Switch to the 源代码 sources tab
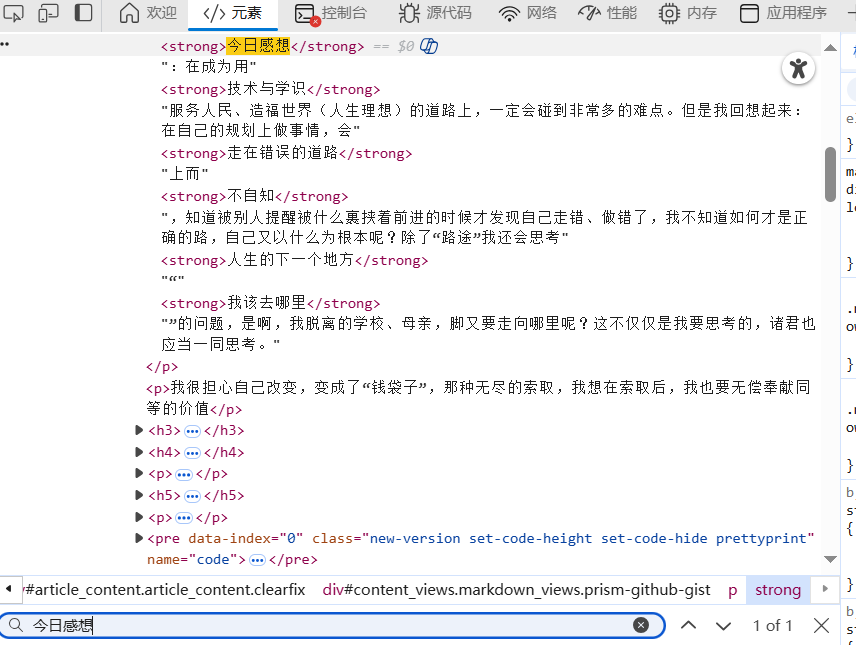The image size is (856, 645). 435,13
